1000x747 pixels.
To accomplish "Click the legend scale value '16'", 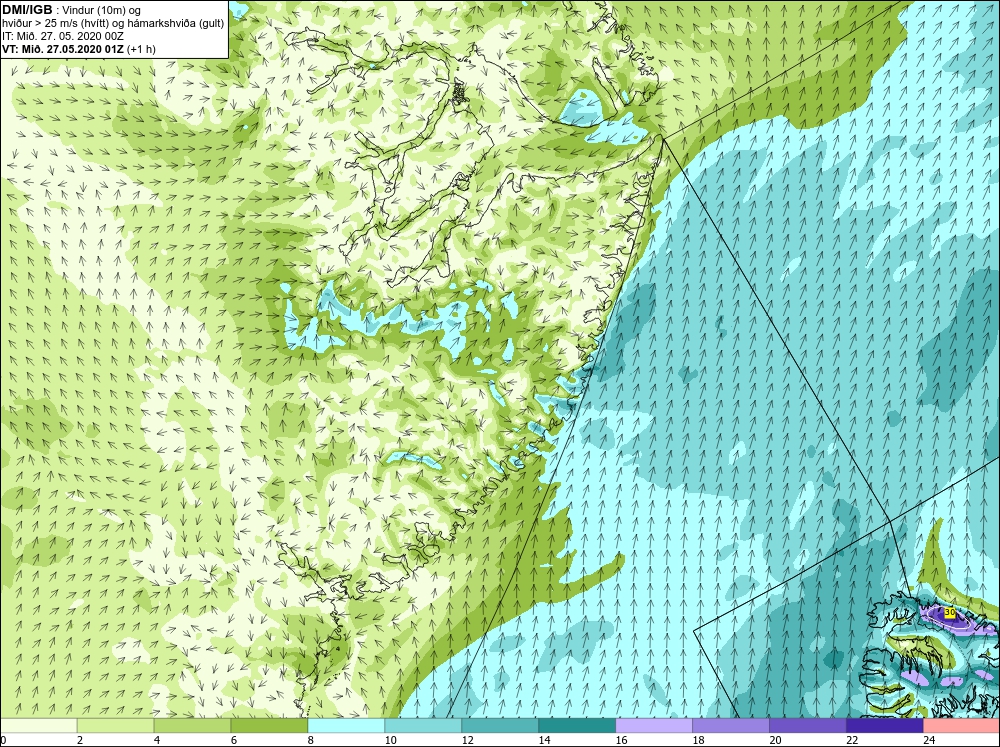I will point(621,740).
